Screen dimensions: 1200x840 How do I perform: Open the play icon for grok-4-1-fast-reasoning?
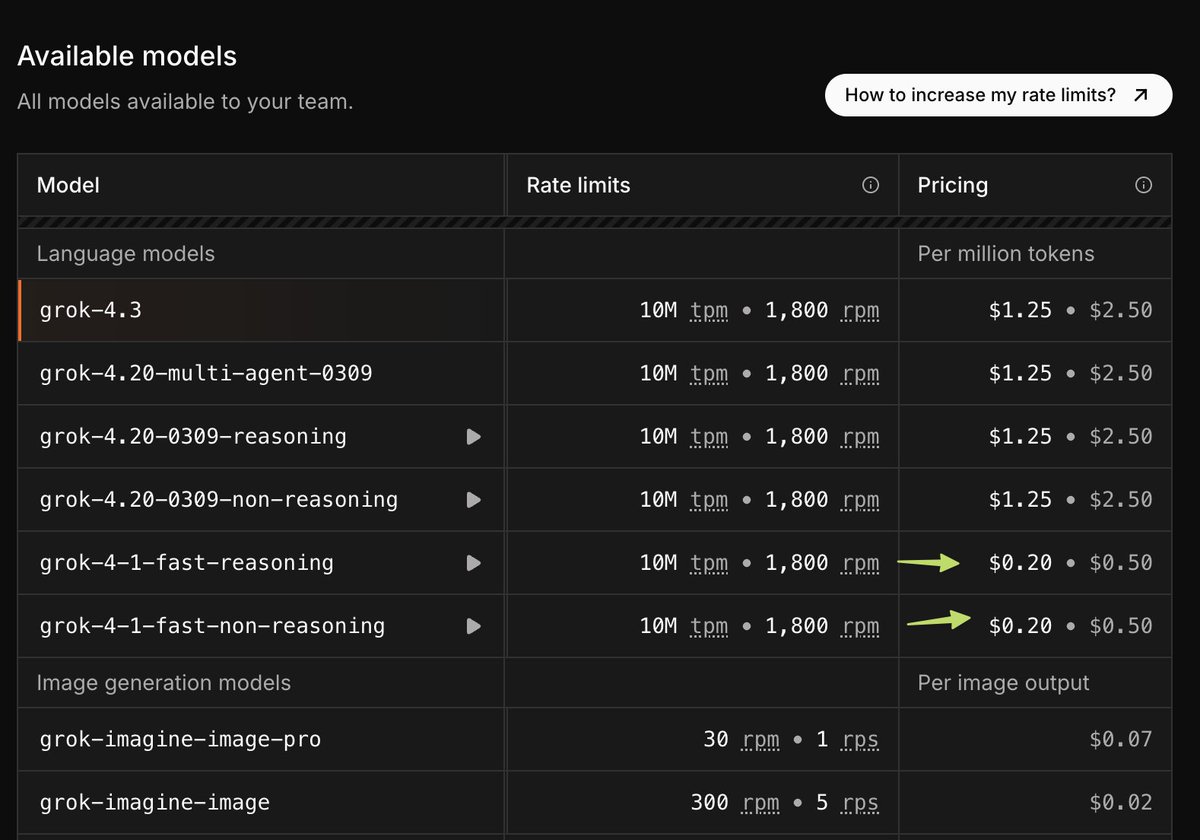pos(474,563)
